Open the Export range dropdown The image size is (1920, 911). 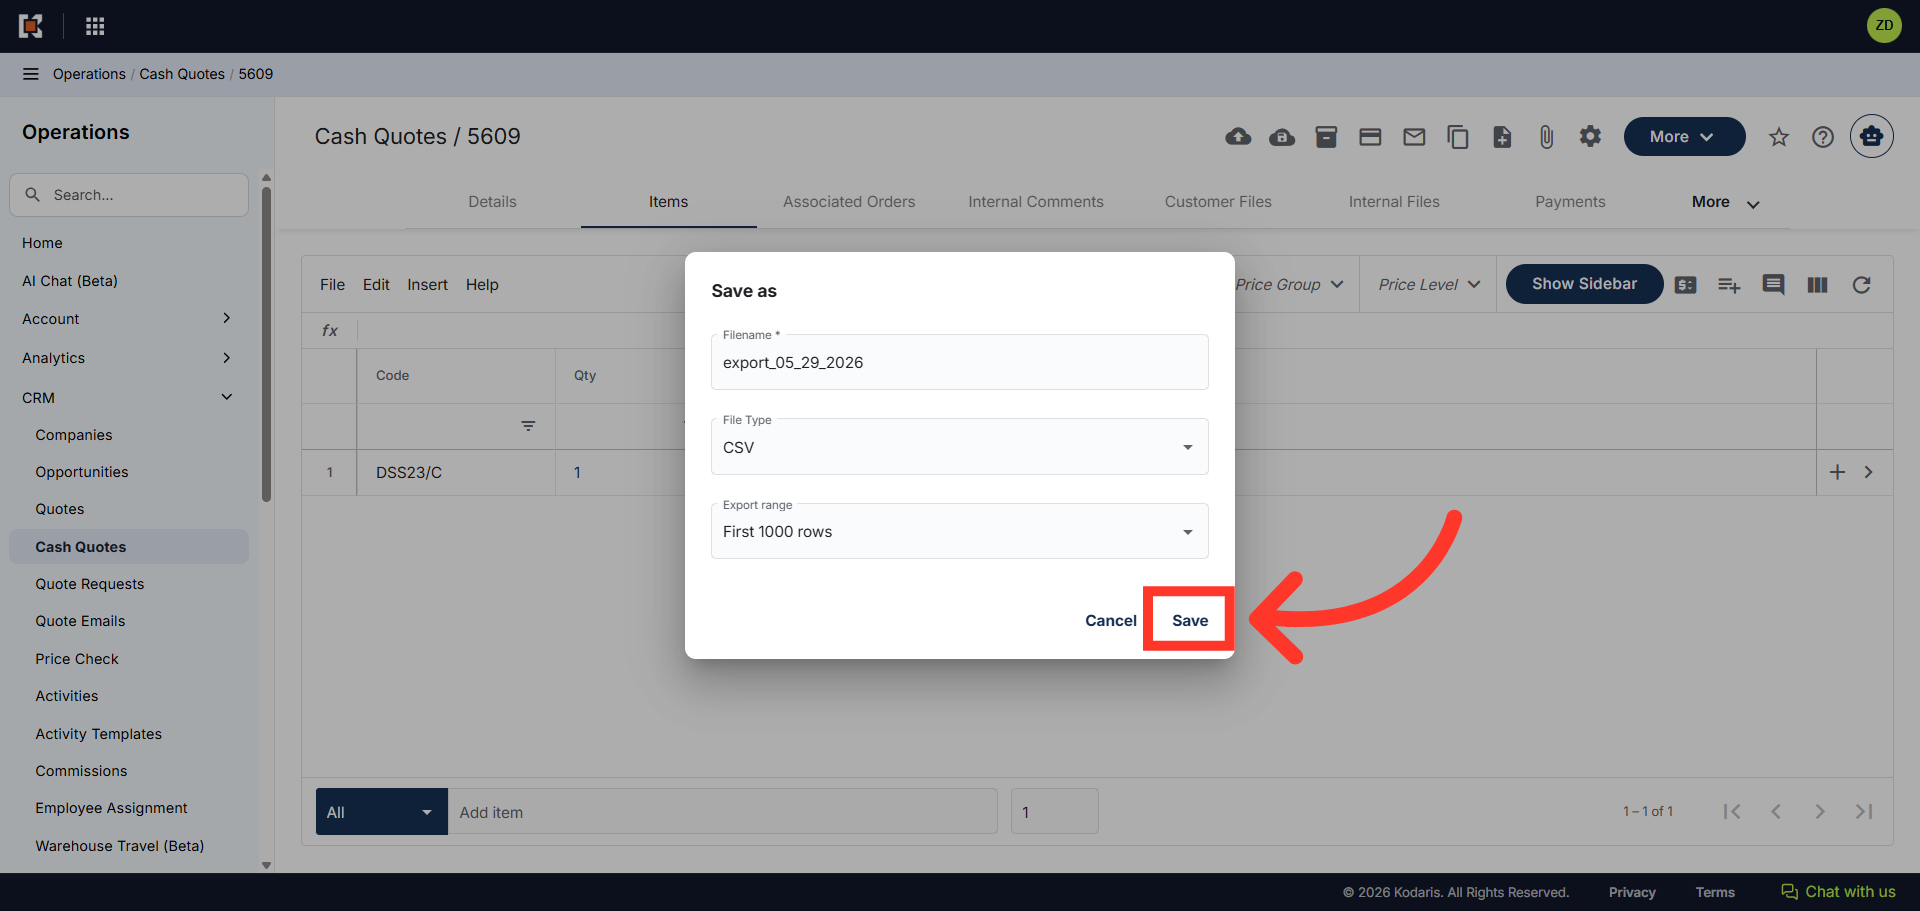960,531
